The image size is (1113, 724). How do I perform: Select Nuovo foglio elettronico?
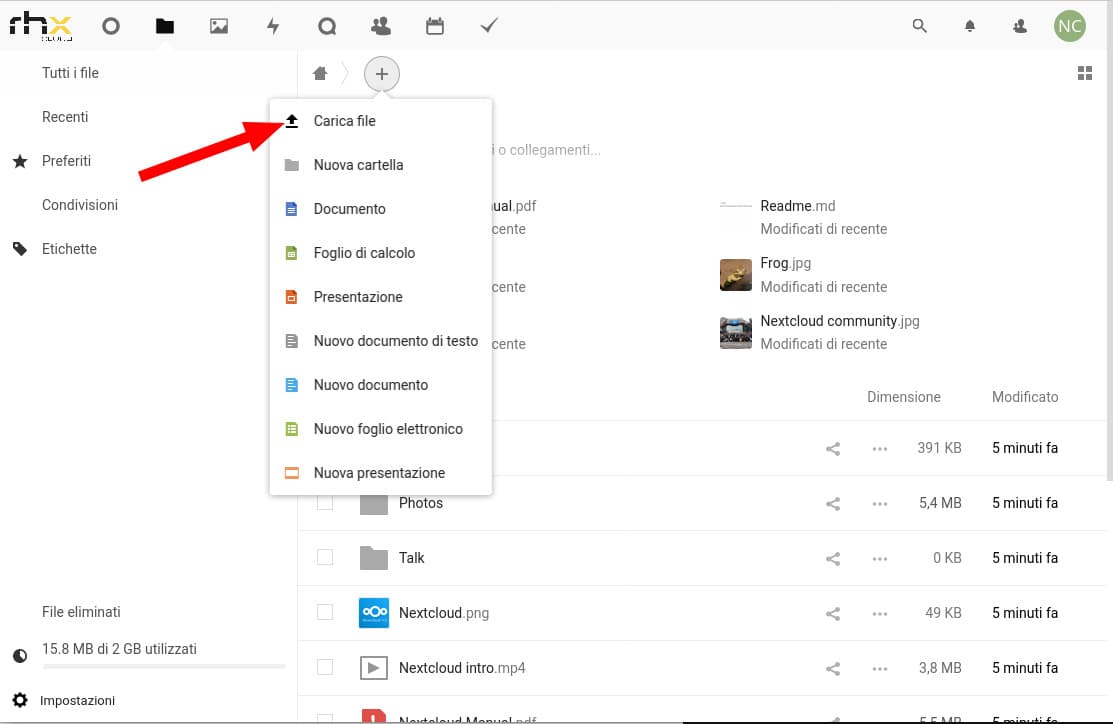[x=380, y=429]
